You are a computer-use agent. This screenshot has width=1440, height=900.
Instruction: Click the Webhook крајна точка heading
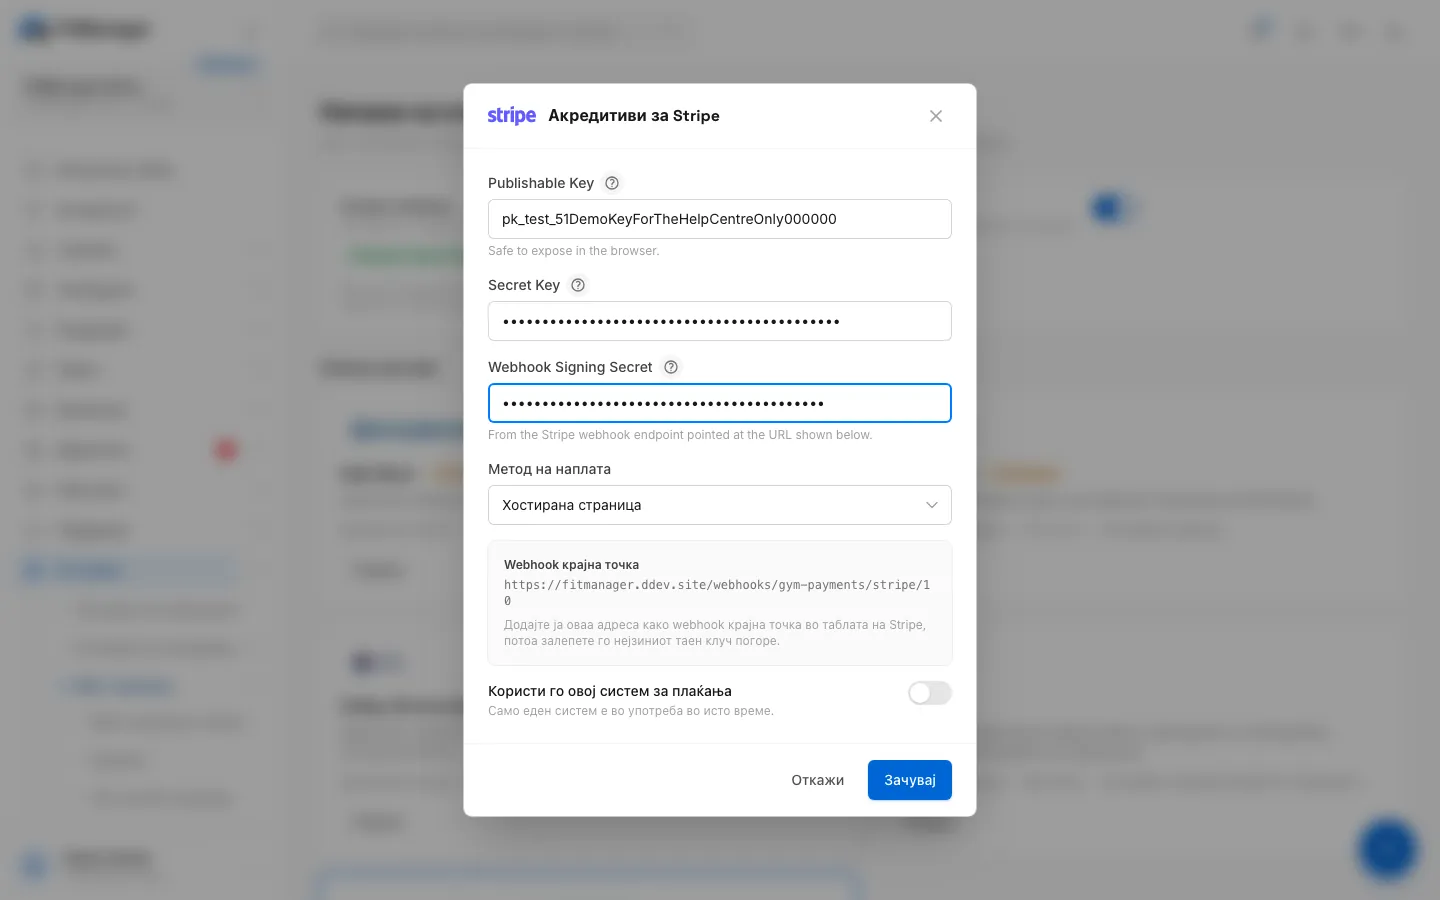click(571, 565)
